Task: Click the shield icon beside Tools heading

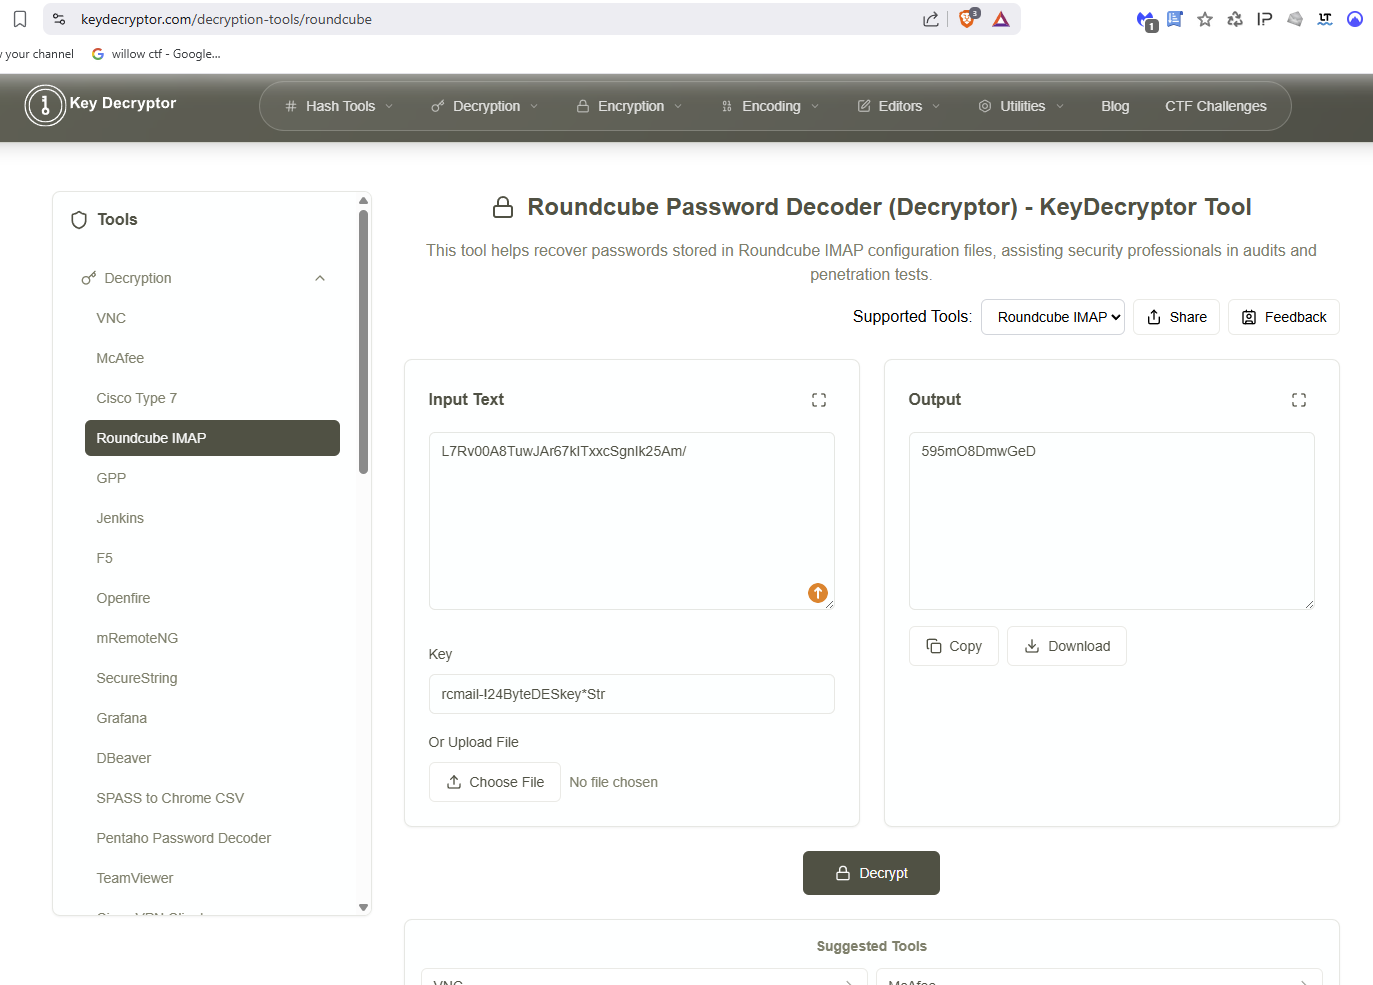Action: coord(79,220)
